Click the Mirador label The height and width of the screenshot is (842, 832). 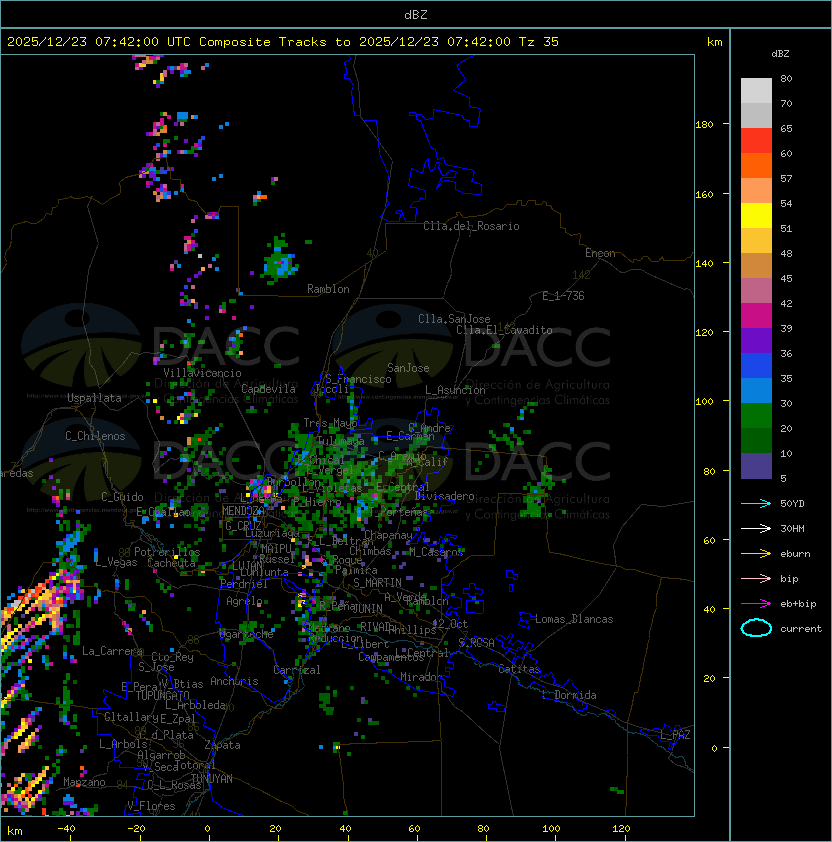tap(421, 677)
